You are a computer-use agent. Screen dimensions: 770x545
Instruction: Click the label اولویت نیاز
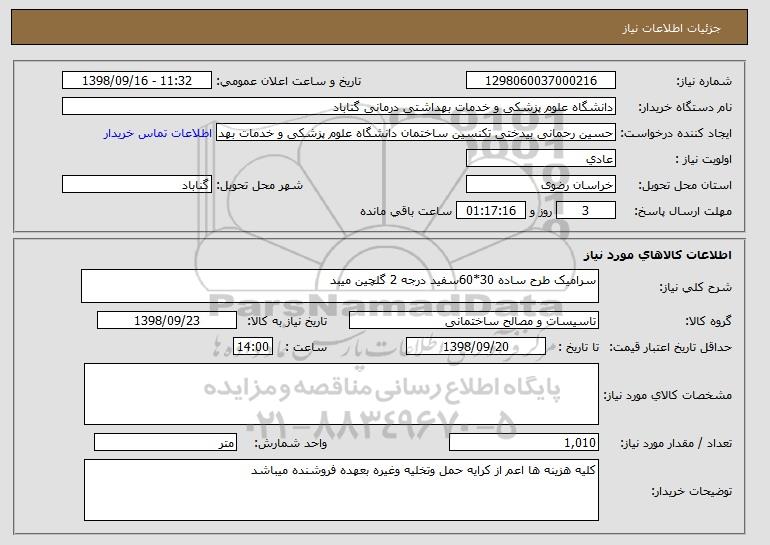coord(704,159)
